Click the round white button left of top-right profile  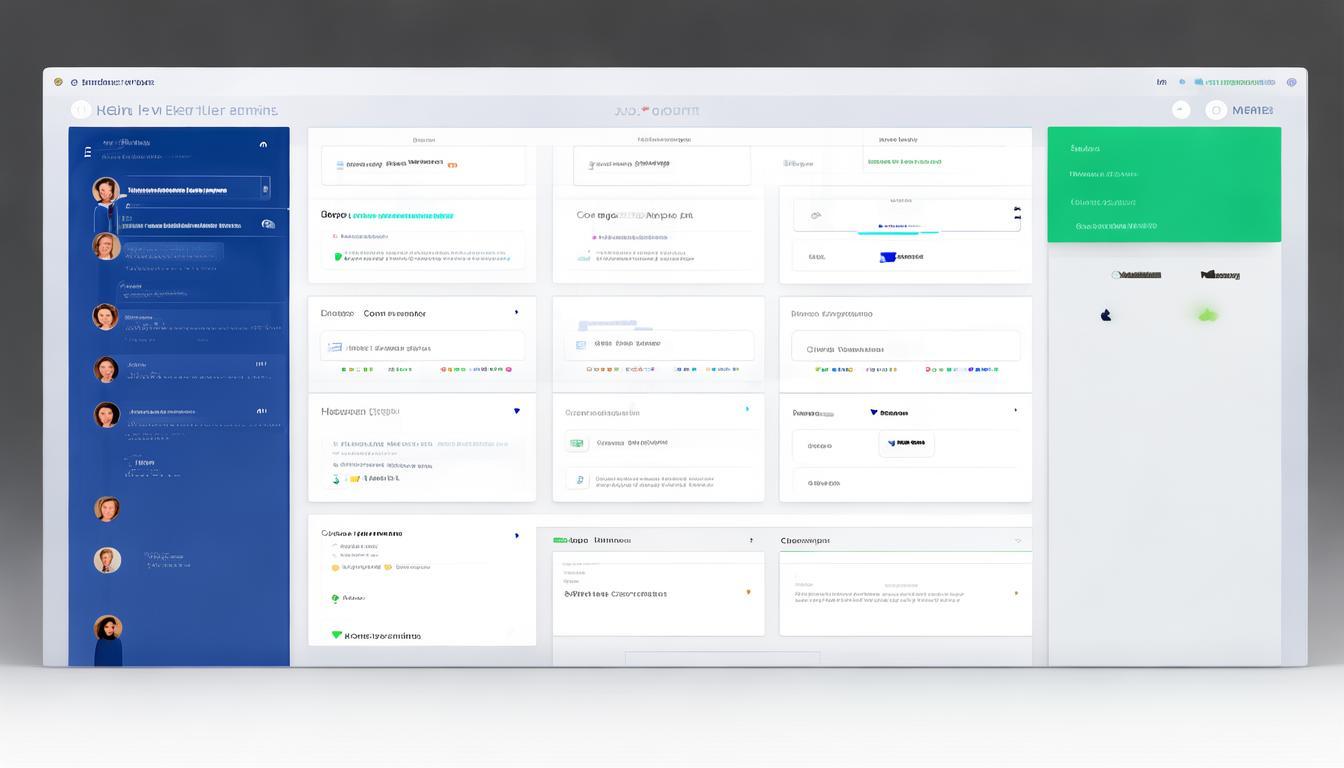[x=1181, y=111]
